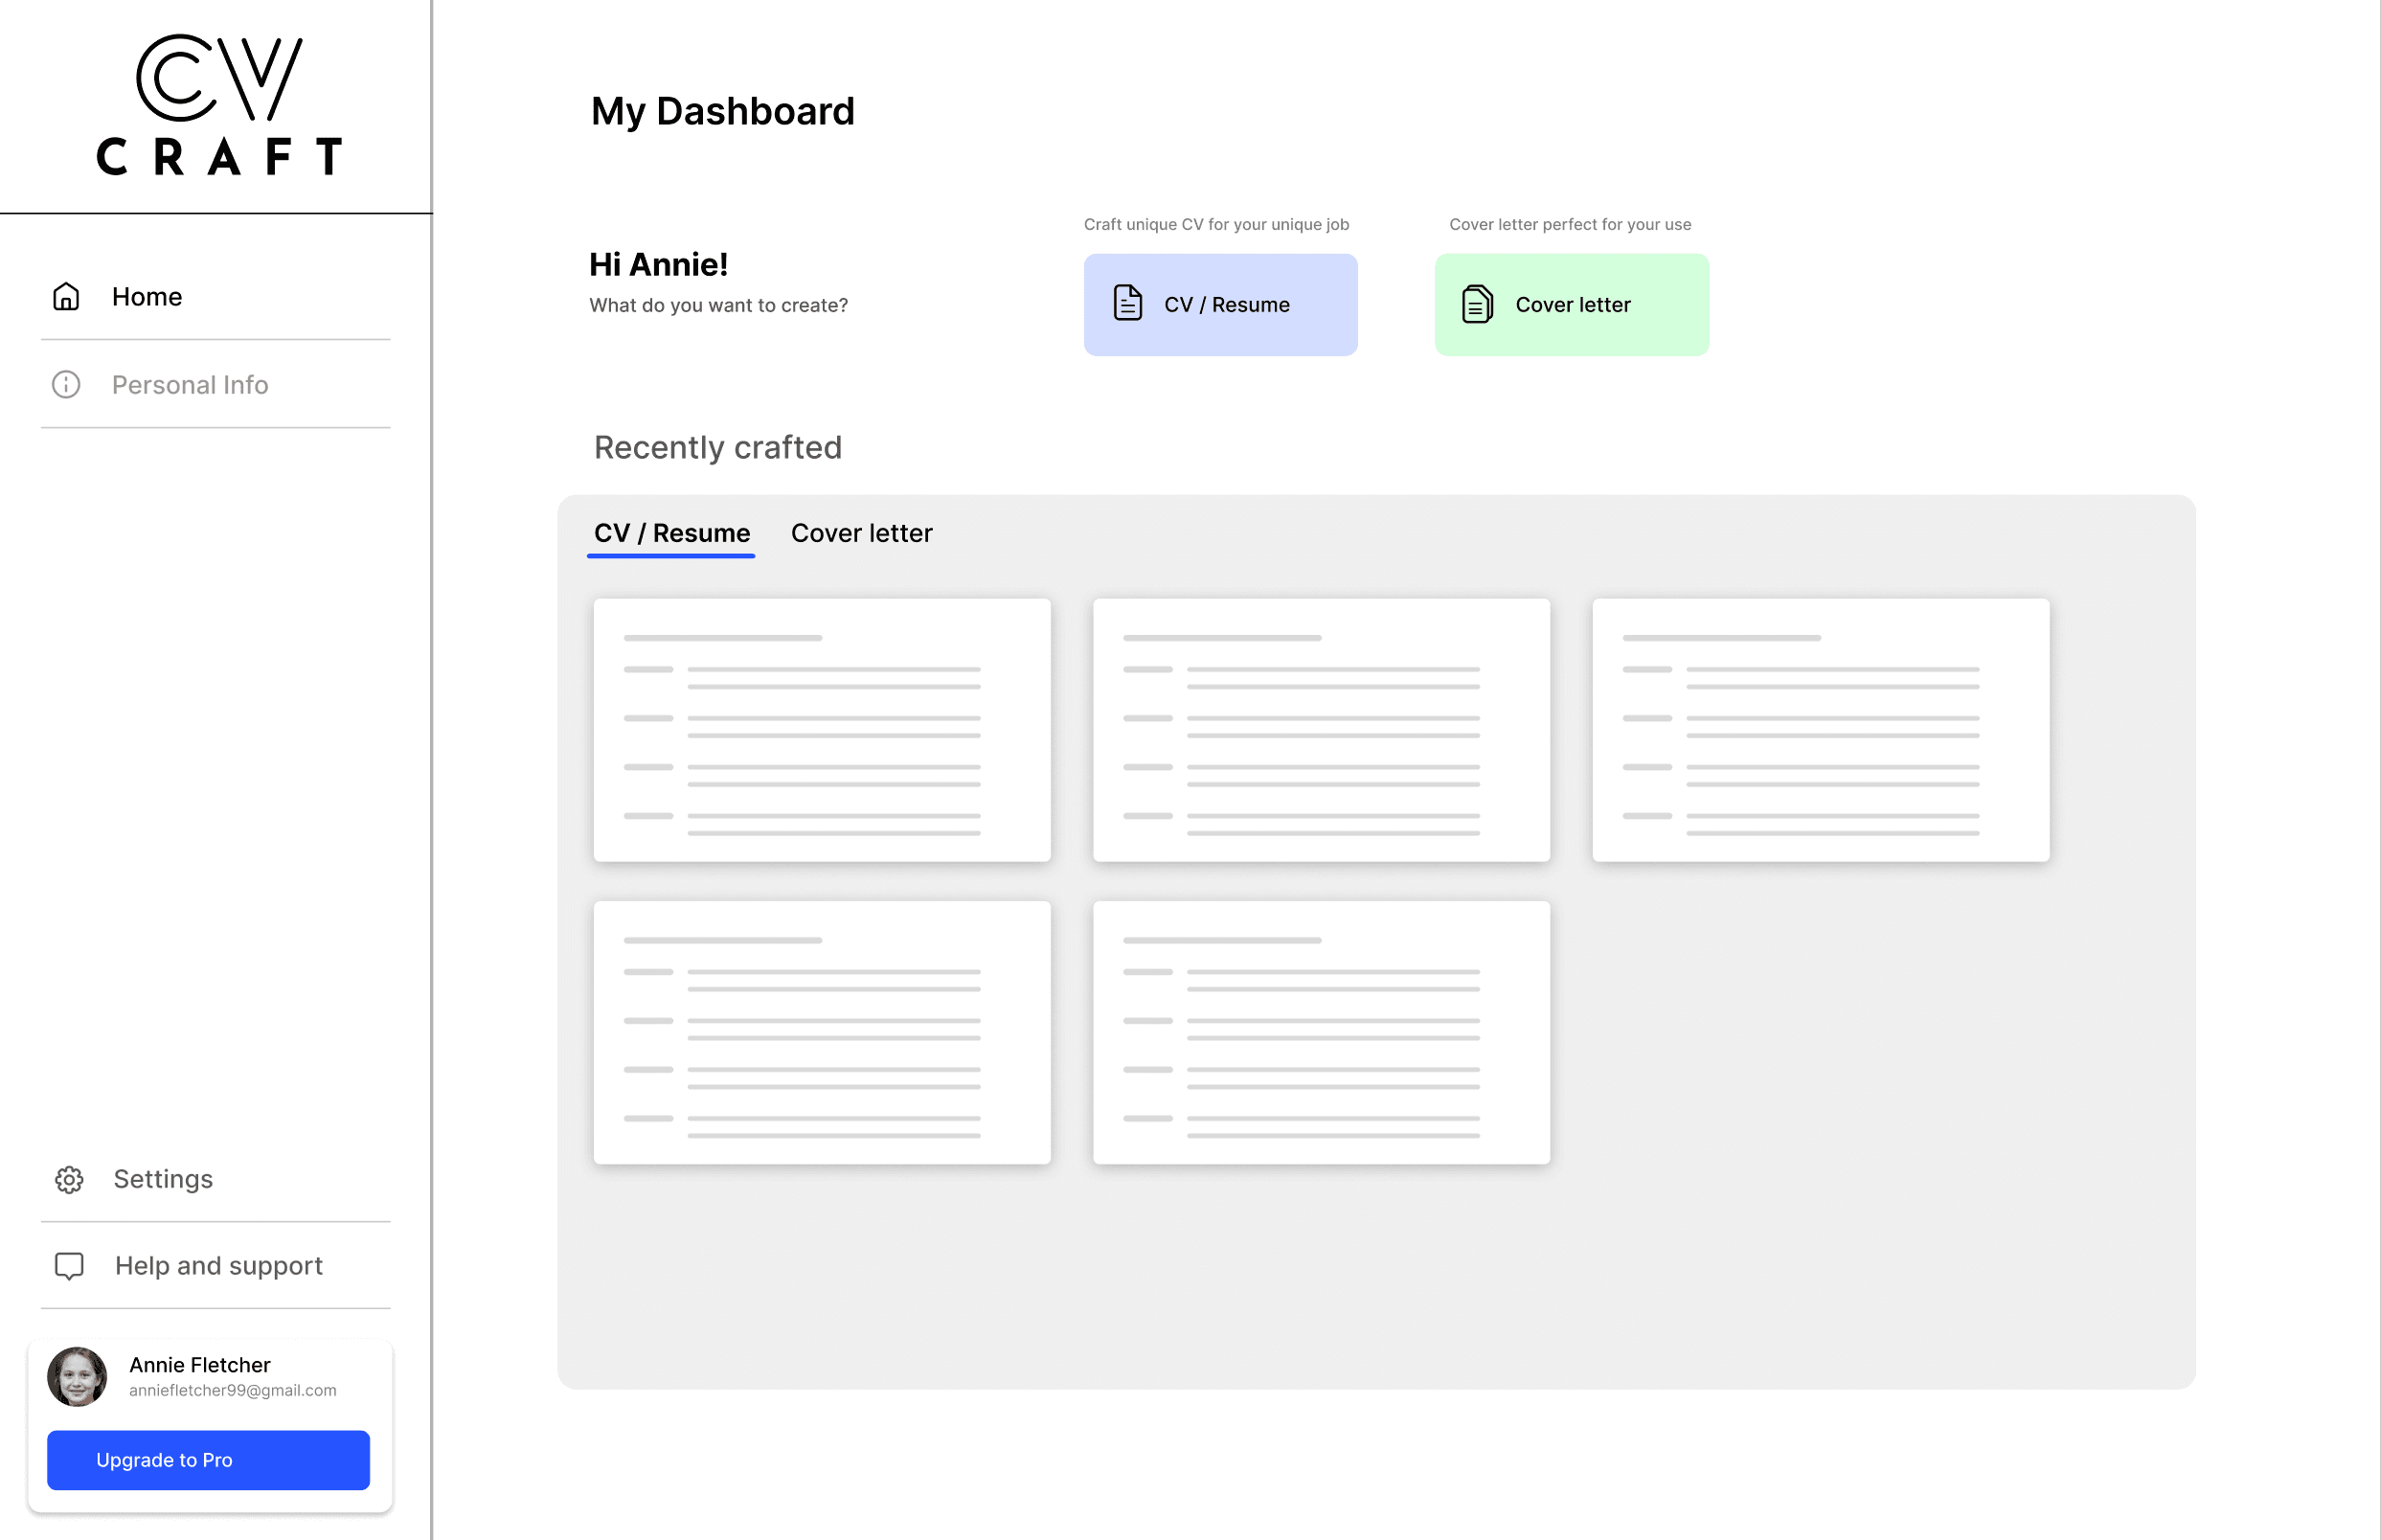Viewport: 2381px width, 1540px height.
Task: Open the second resume thumbnail in bottom row
Action: tap(1321, 1033)
